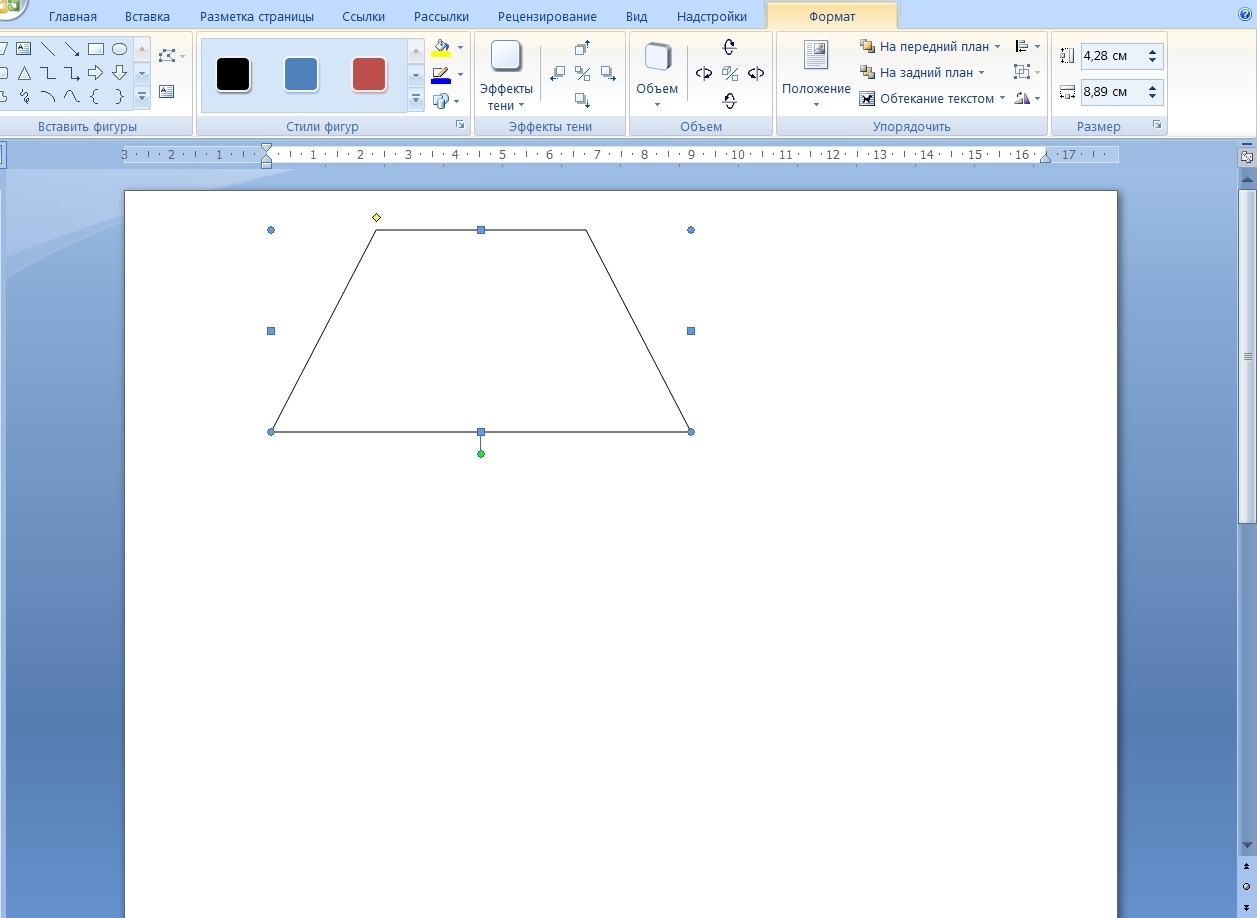
Task: Nudge shadow up icon
Action: point(582,48)
